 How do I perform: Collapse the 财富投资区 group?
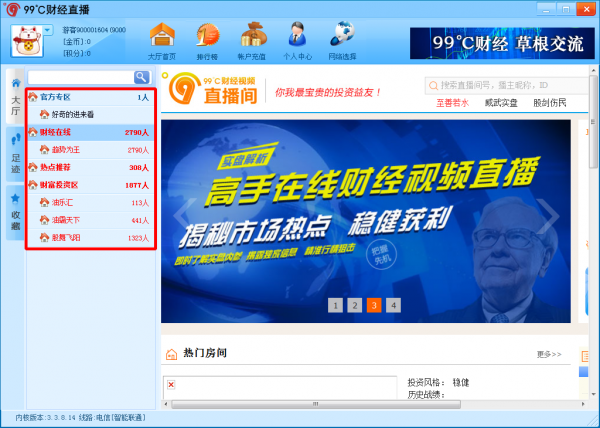click(x=90, y=185)
